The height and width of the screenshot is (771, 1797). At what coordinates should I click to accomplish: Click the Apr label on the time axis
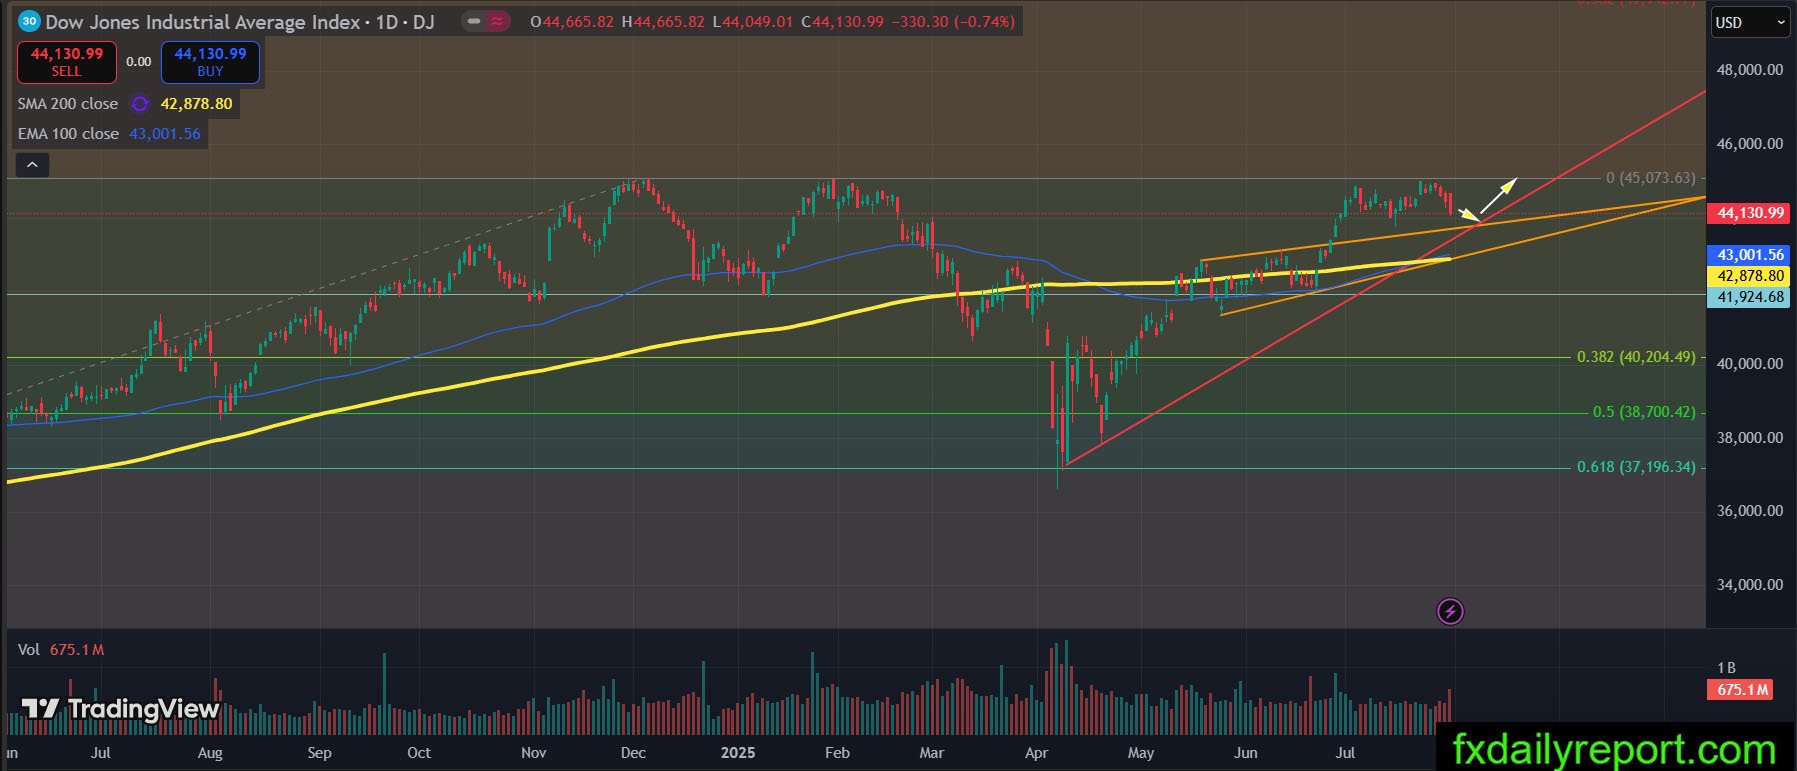(x=1037, y=753)
